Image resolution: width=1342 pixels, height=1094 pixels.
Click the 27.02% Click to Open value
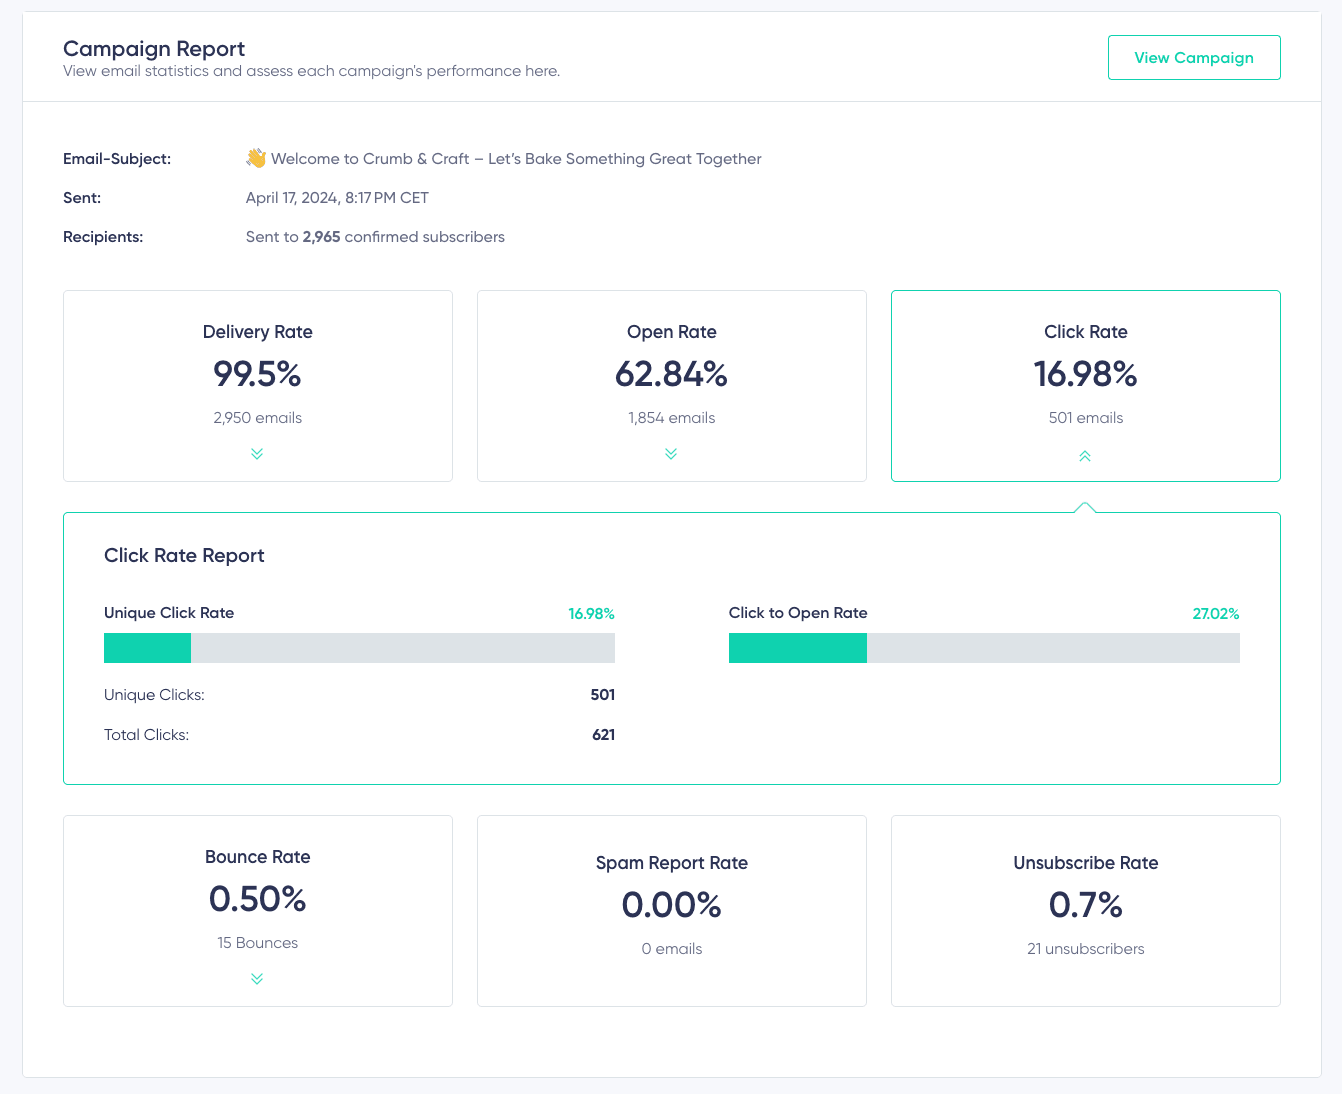tap(1215, 613)
